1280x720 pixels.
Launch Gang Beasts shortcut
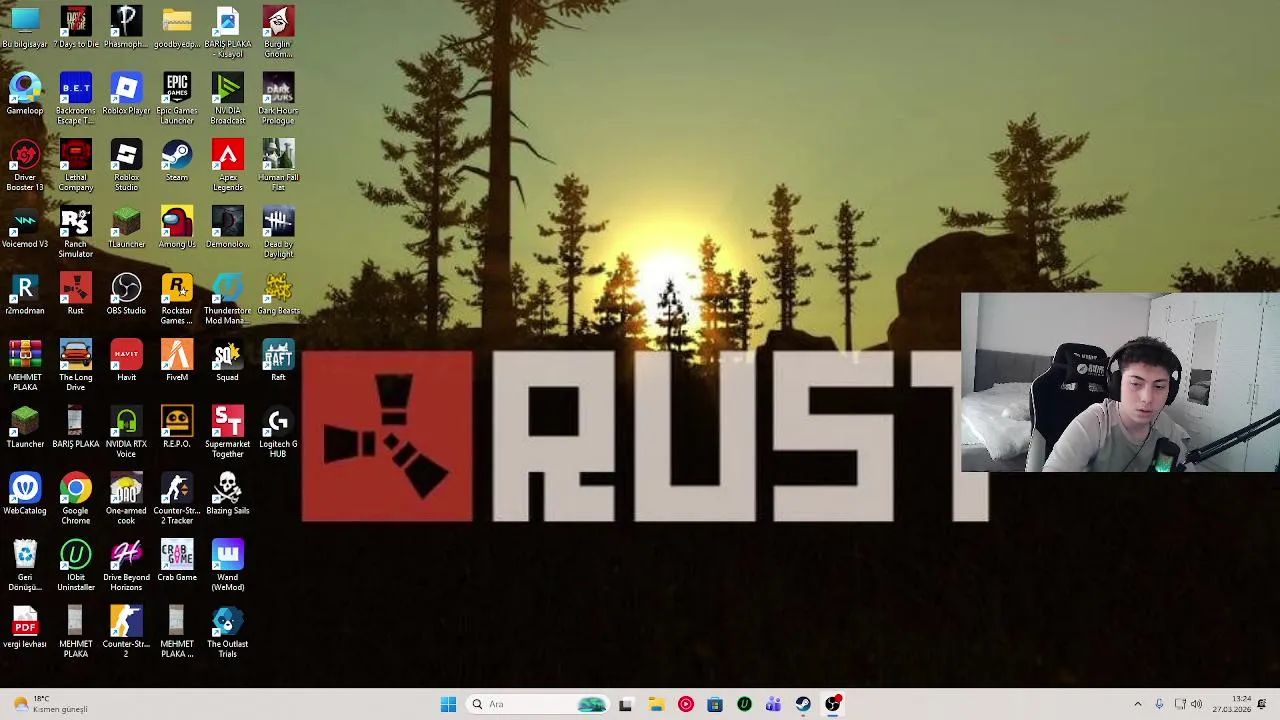coord(278,294)
